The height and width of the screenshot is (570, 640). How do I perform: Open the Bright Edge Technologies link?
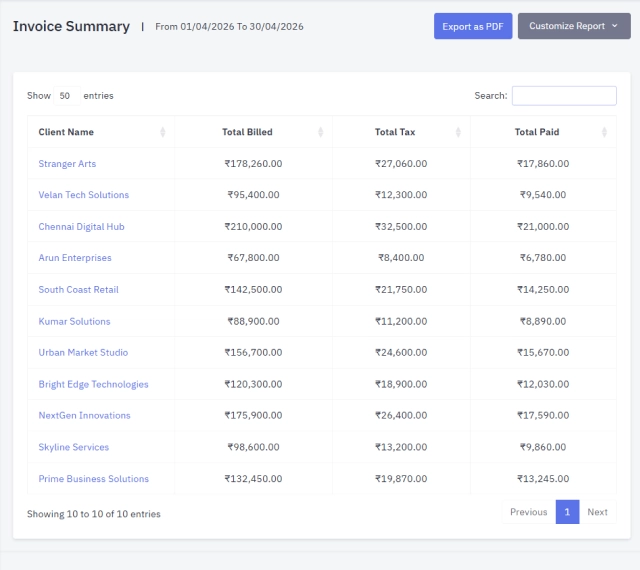(x=93, y=384)
